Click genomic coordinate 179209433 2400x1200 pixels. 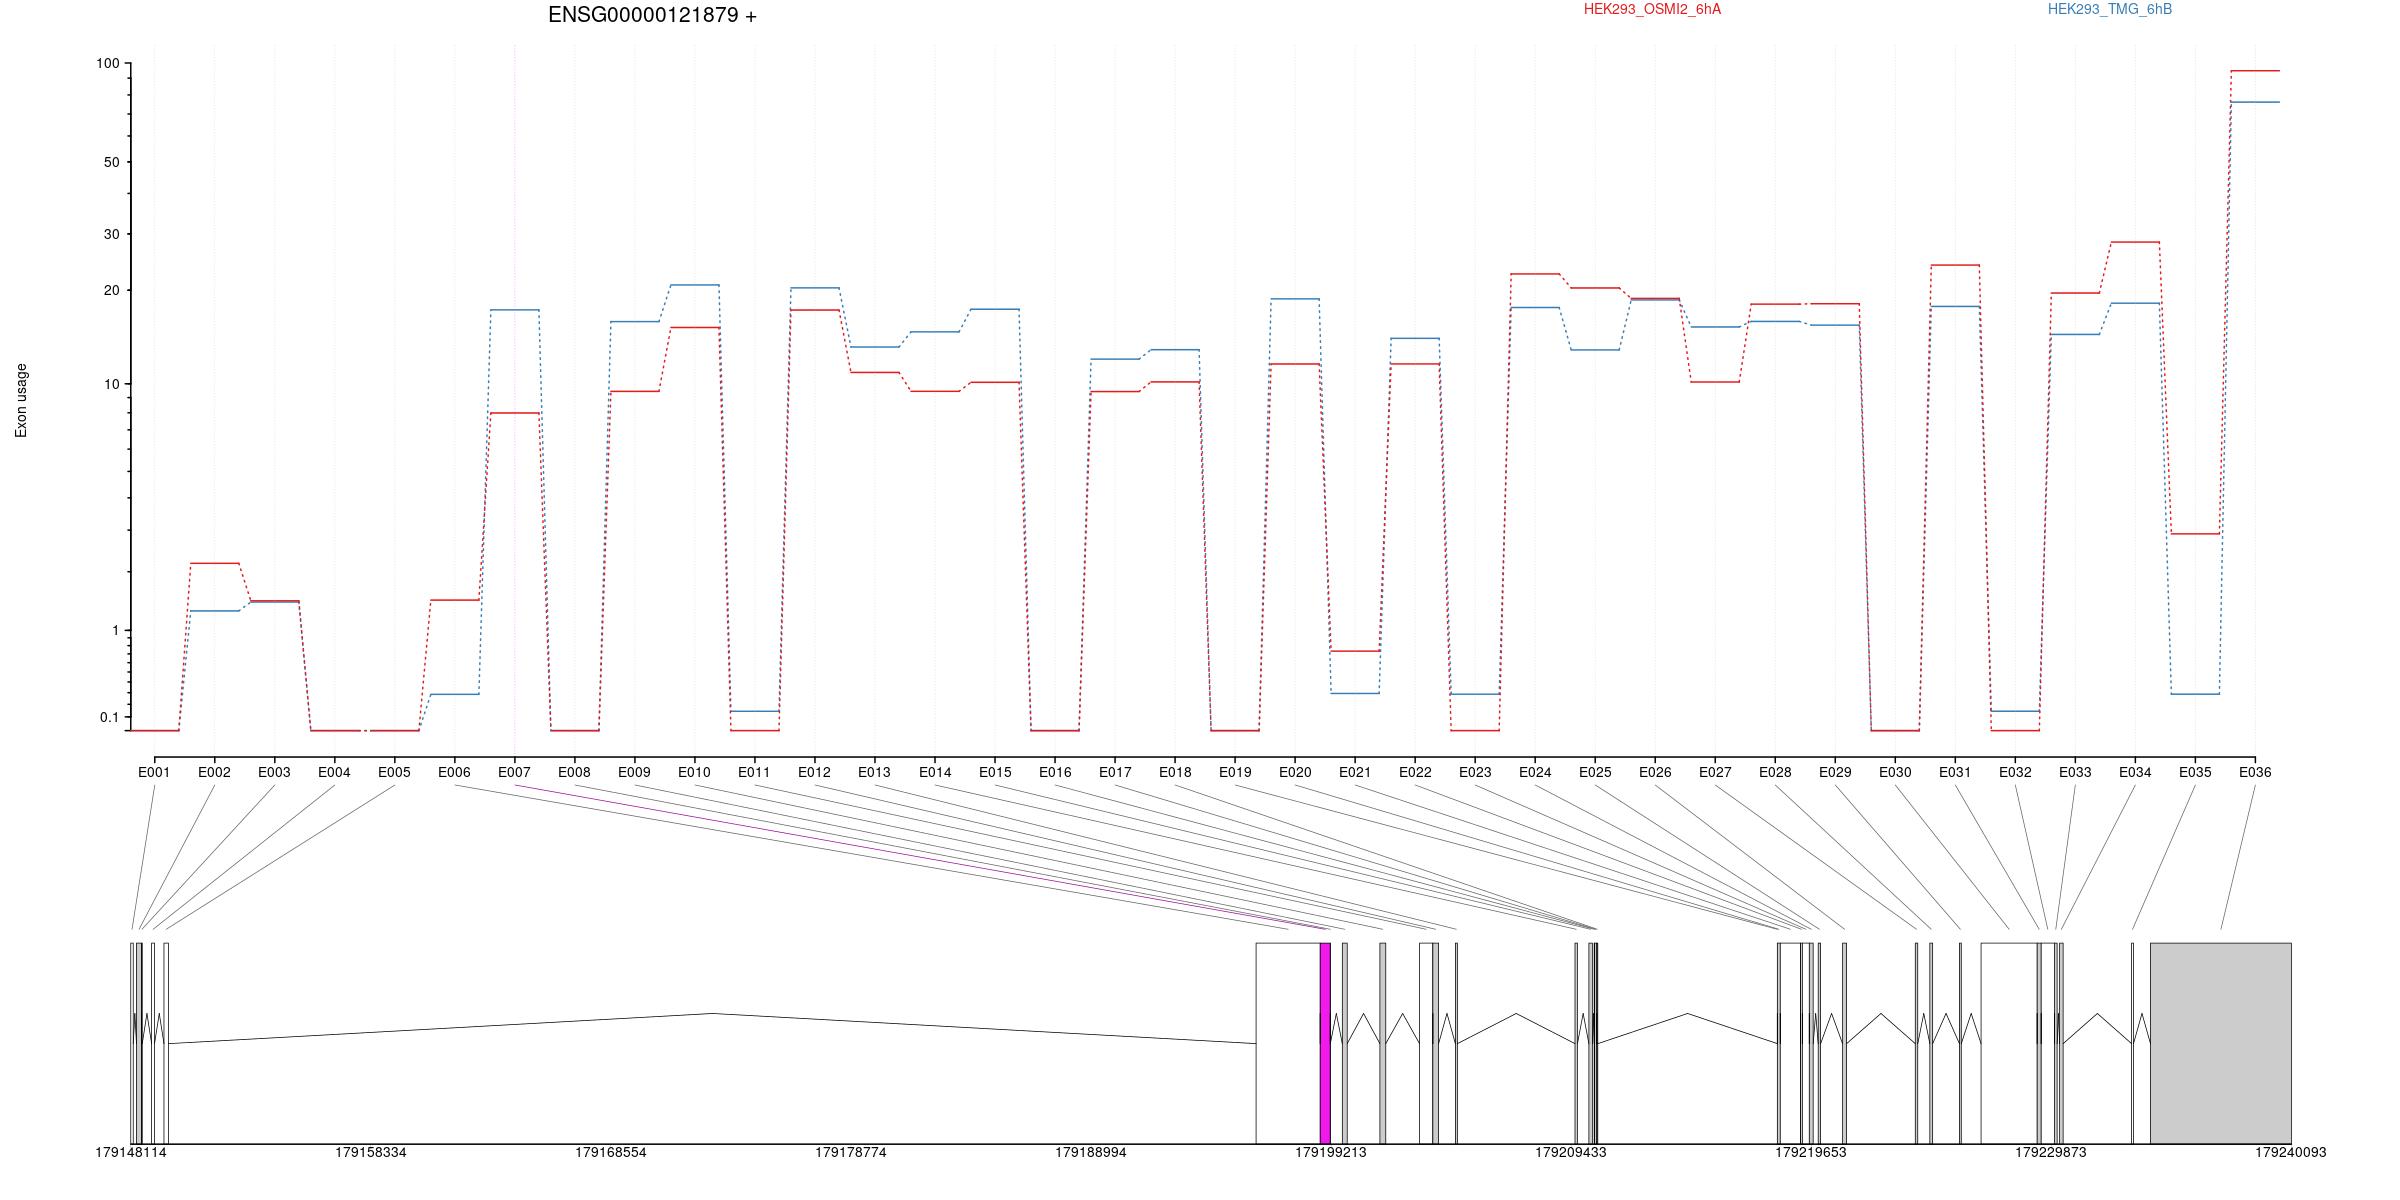click(x=1571, y=1153)
